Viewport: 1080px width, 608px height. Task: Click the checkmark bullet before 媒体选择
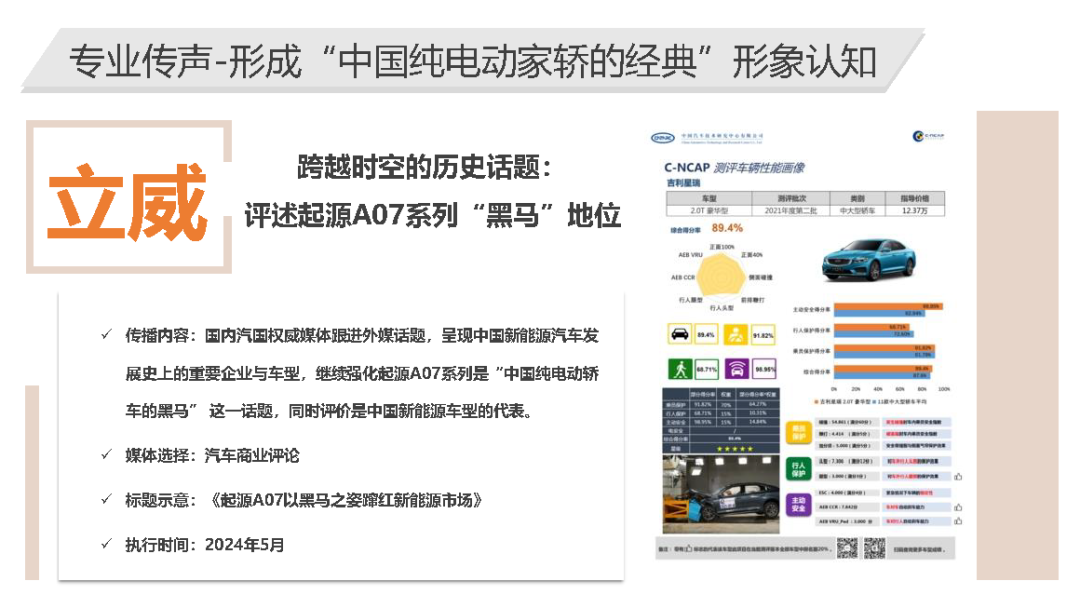[x=107, y=454]
